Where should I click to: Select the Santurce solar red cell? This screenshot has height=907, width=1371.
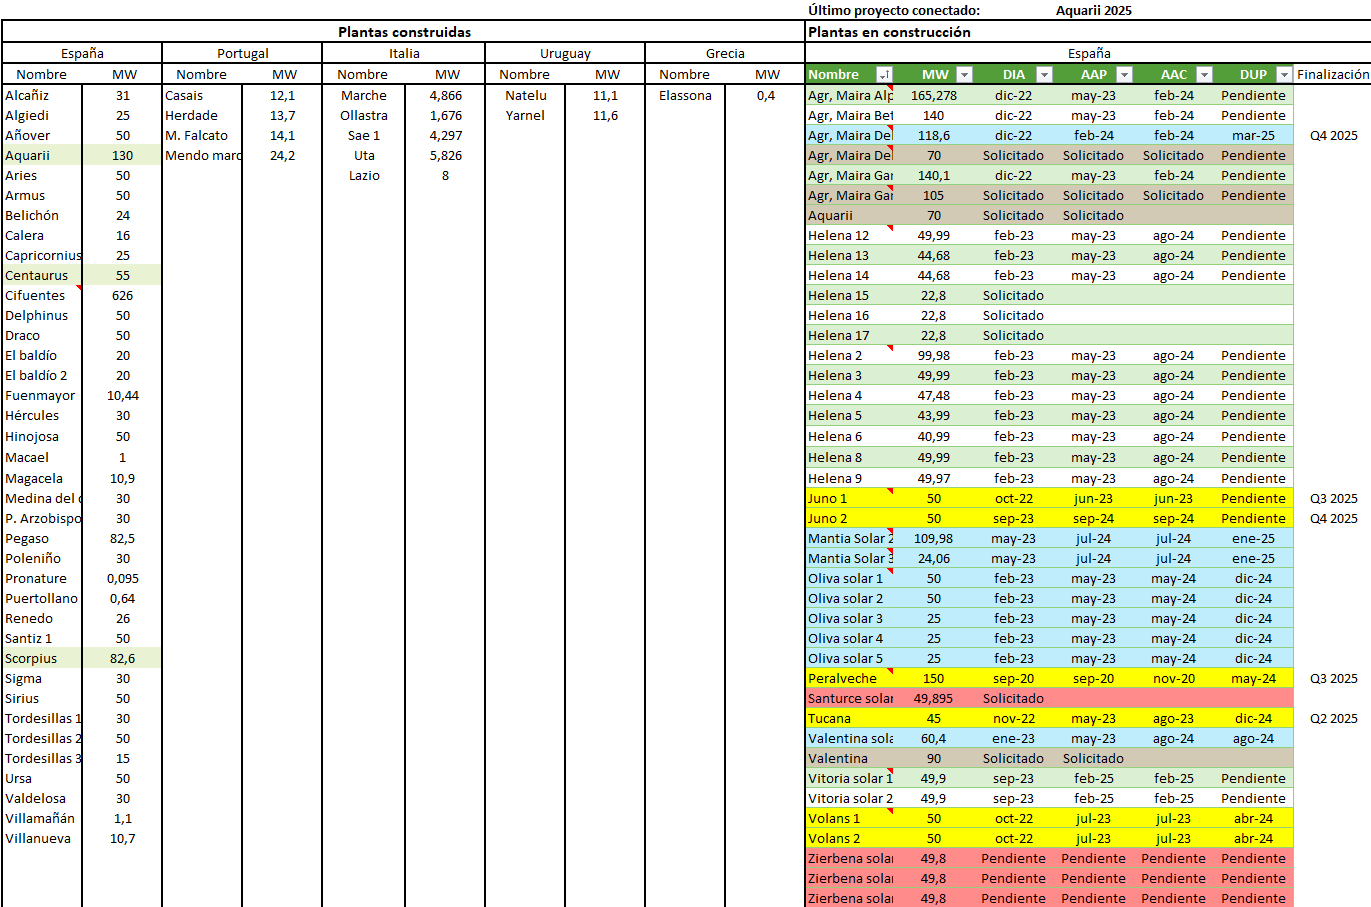pyautogui.click(x=849, y=698)
